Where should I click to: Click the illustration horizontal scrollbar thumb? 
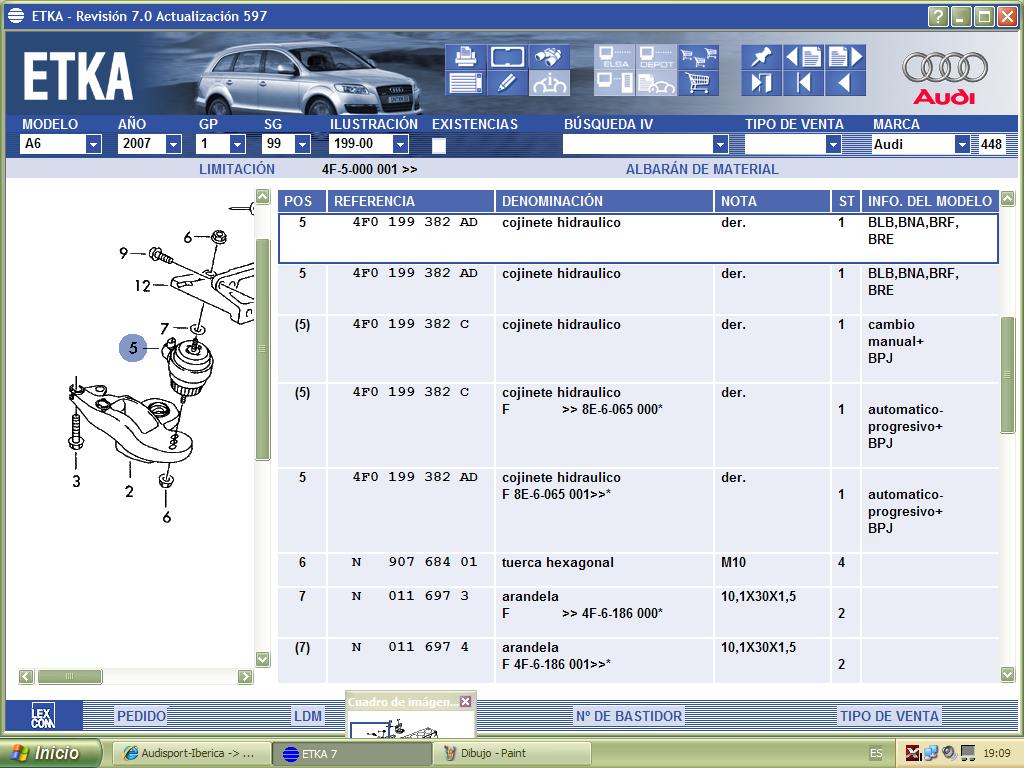tap(70, 677)
